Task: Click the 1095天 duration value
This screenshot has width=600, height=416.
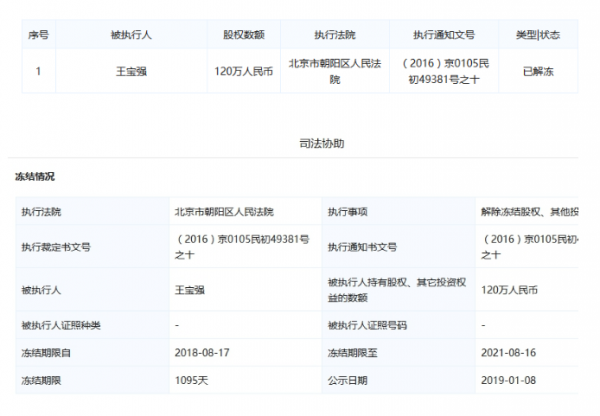Action: coord(191,380)
